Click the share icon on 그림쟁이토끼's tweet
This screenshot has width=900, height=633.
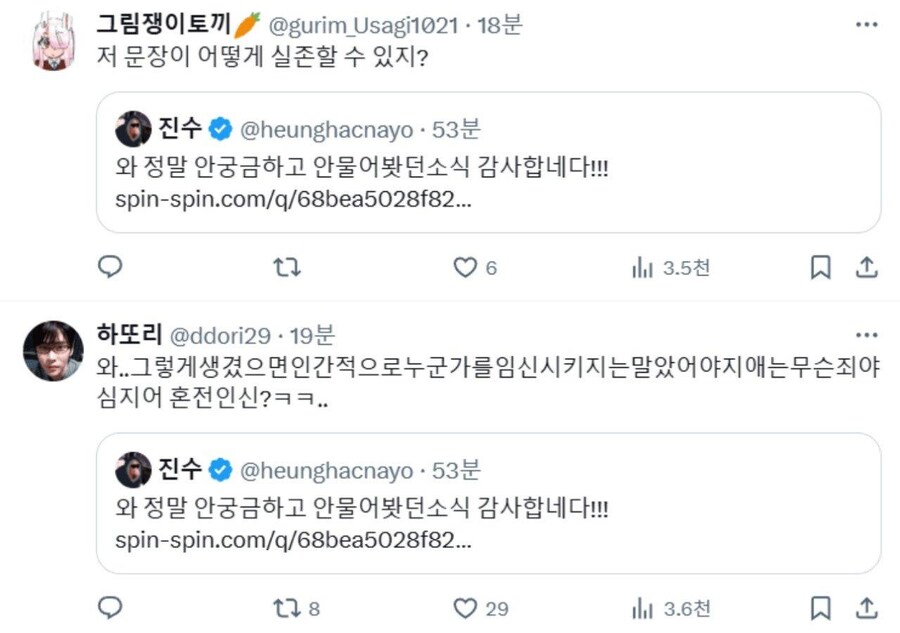coord(866,267)
